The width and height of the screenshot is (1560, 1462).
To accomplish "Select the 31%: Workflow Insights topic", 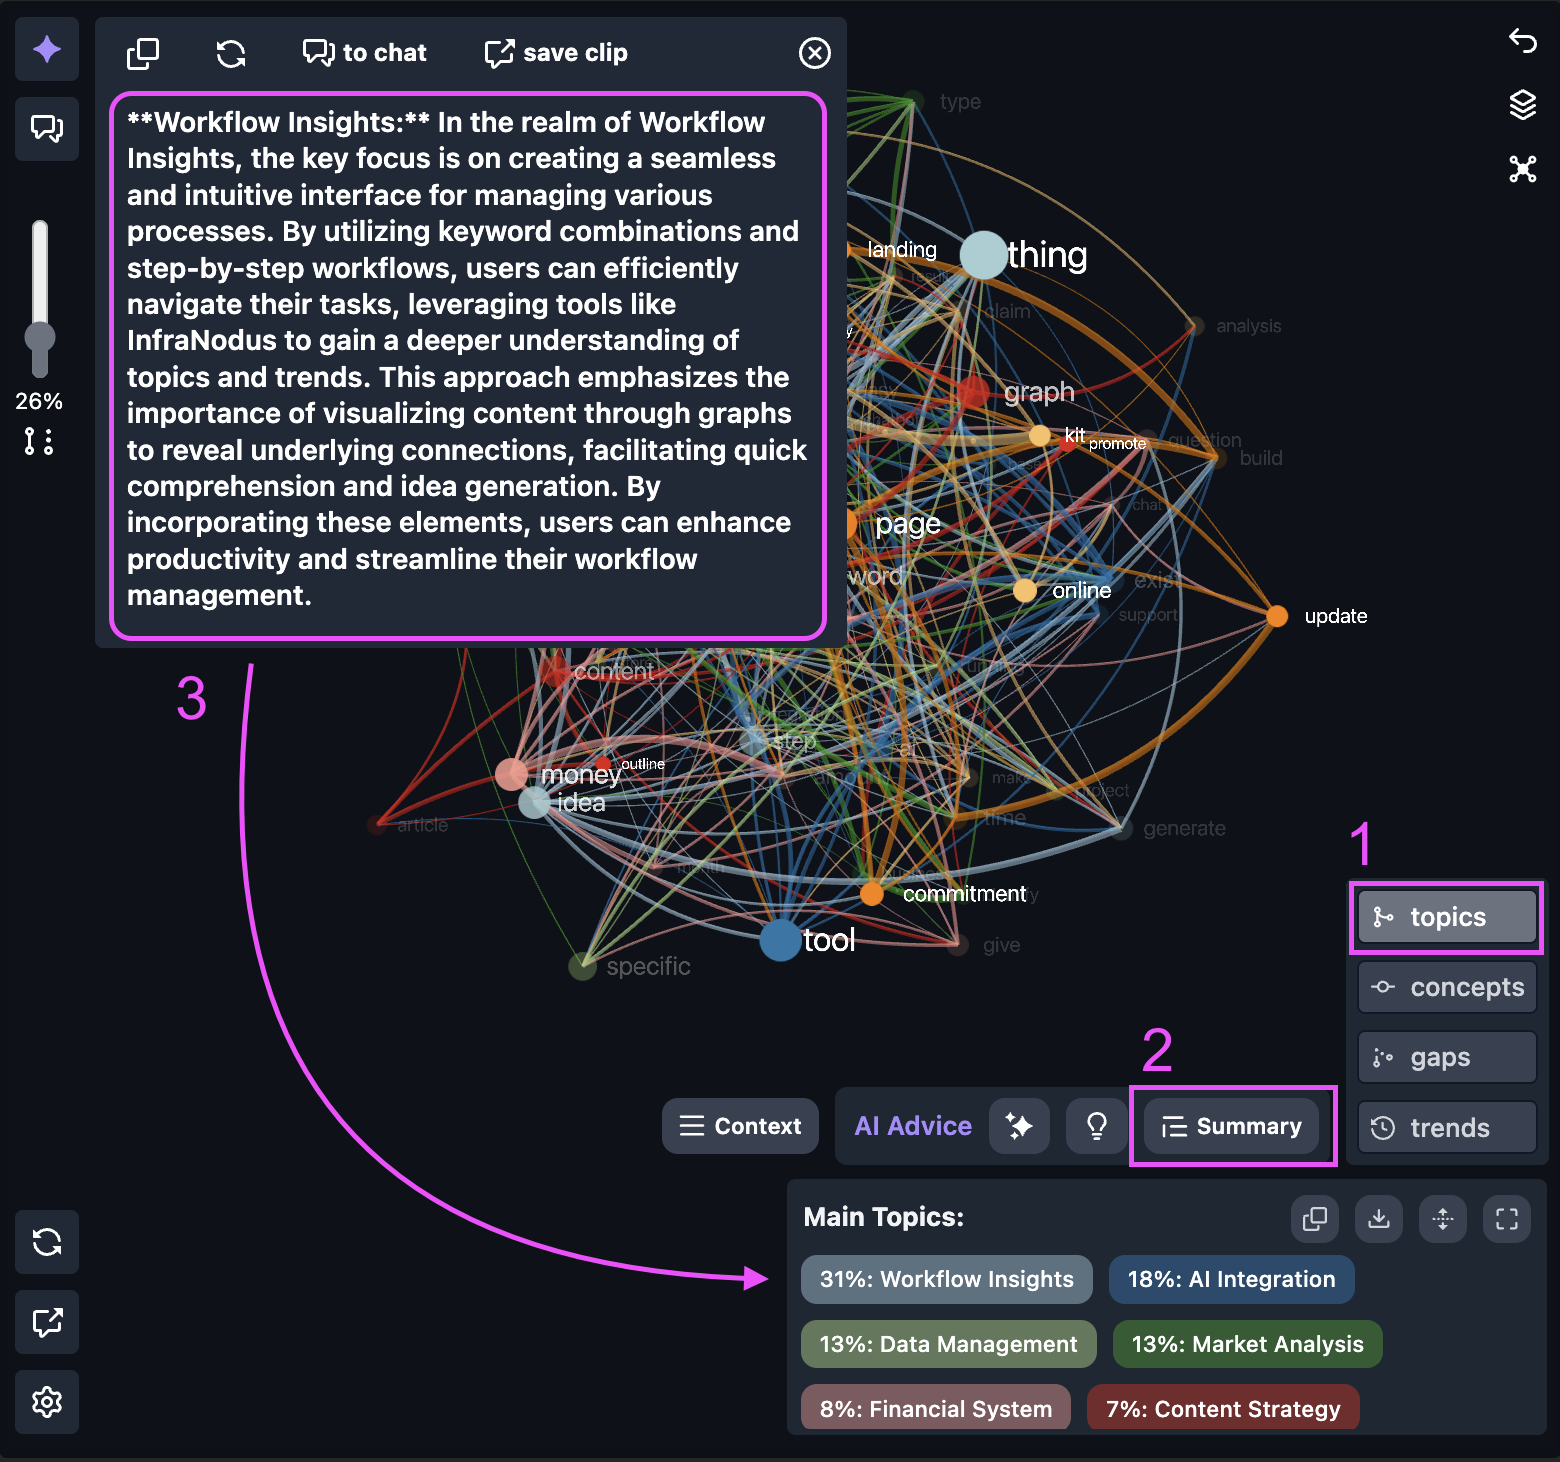I will (x=947, y=1279).
